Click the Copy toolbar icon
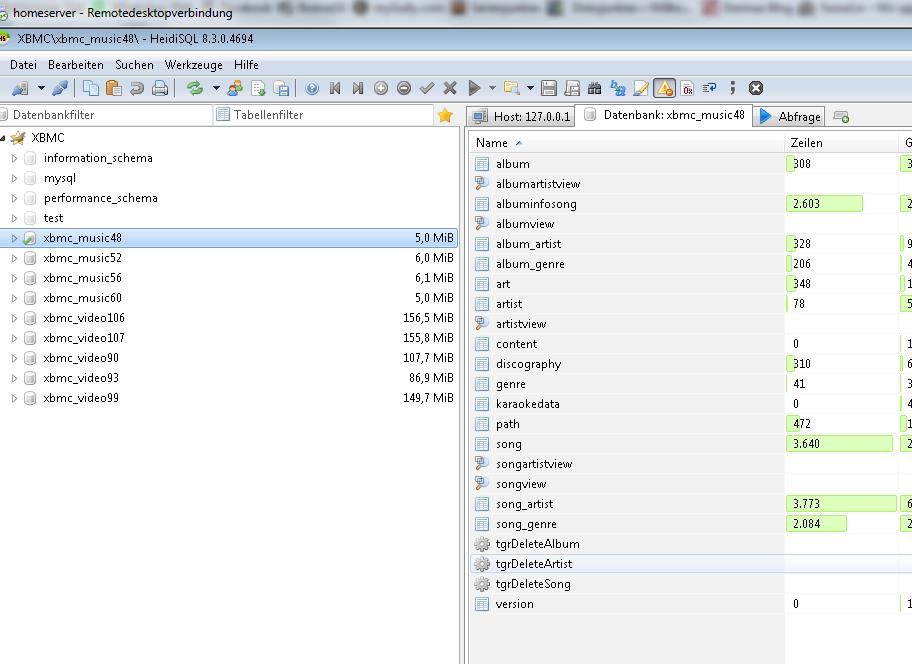This screenshot has width=912, height=664. pos(91,88)
